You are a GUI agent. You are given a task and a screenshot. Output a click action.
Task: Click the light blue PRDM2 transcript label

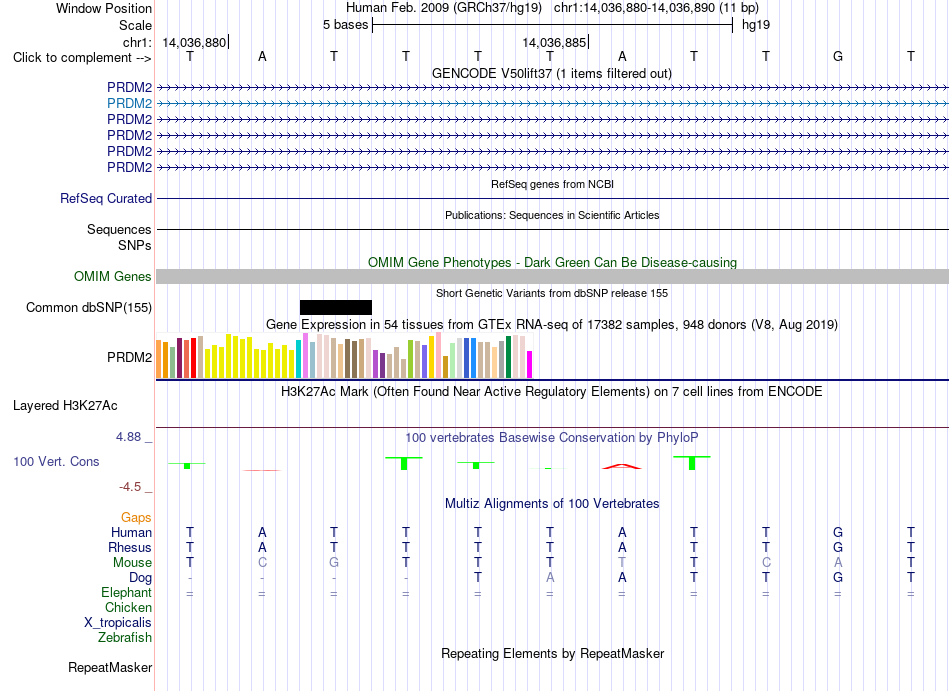point(129,104)
